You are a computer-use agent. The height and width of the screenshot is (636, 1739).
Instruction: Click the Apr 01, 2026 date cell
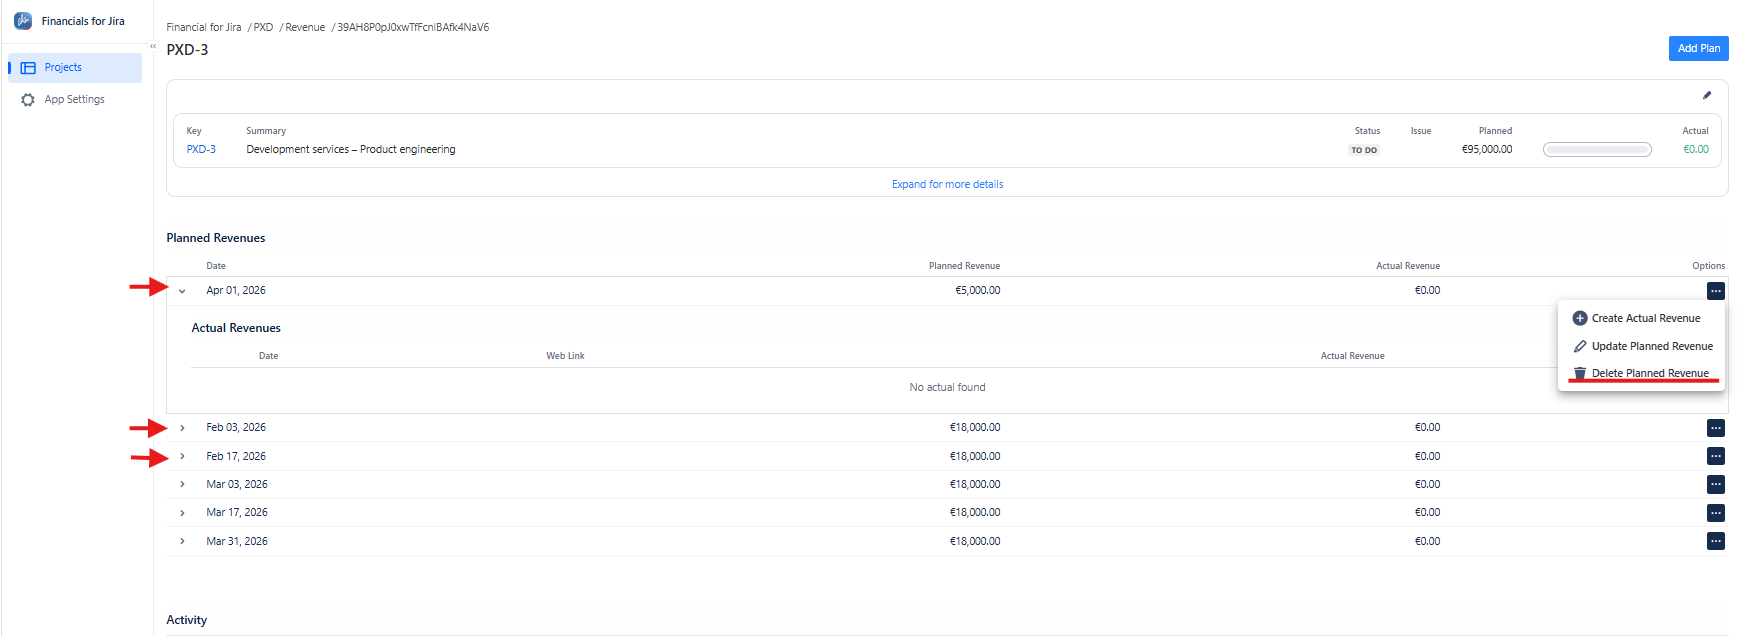[236, 291]
